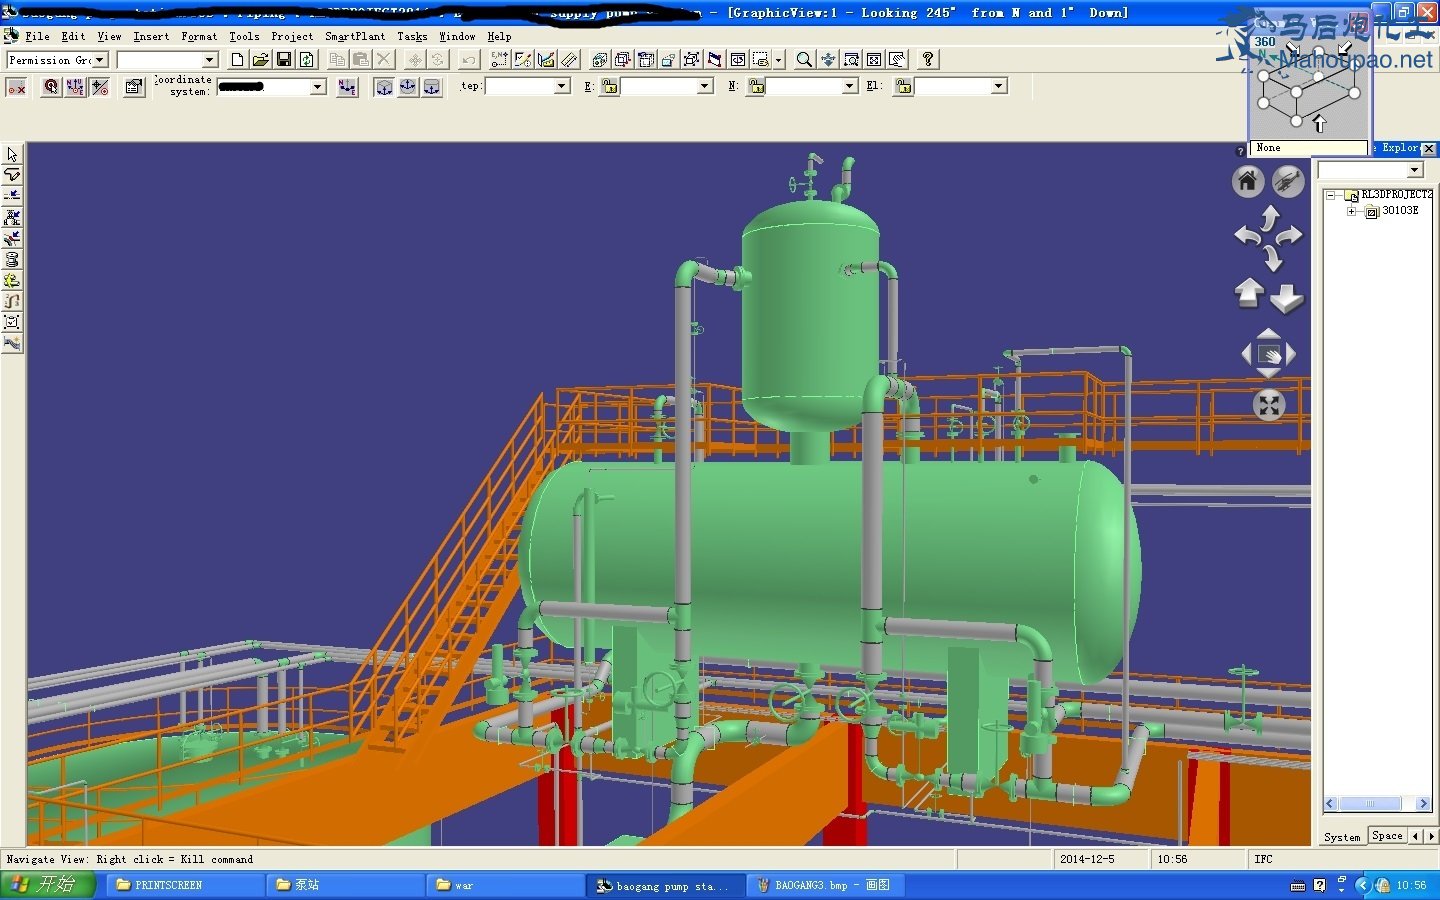Select the 30103E item in the tree

click(1400, 211)
